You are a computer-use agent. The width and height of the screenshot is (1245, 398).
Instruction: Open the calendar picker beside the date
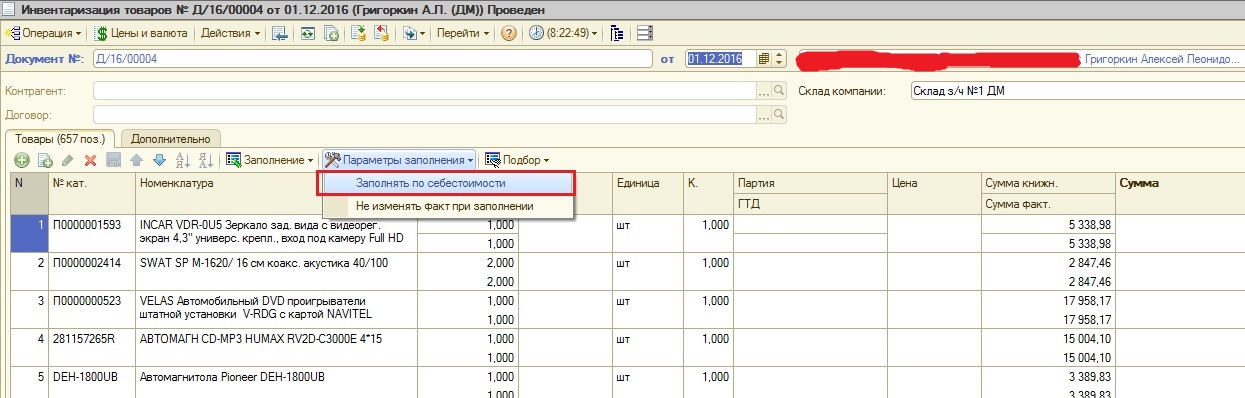[764, 59]
